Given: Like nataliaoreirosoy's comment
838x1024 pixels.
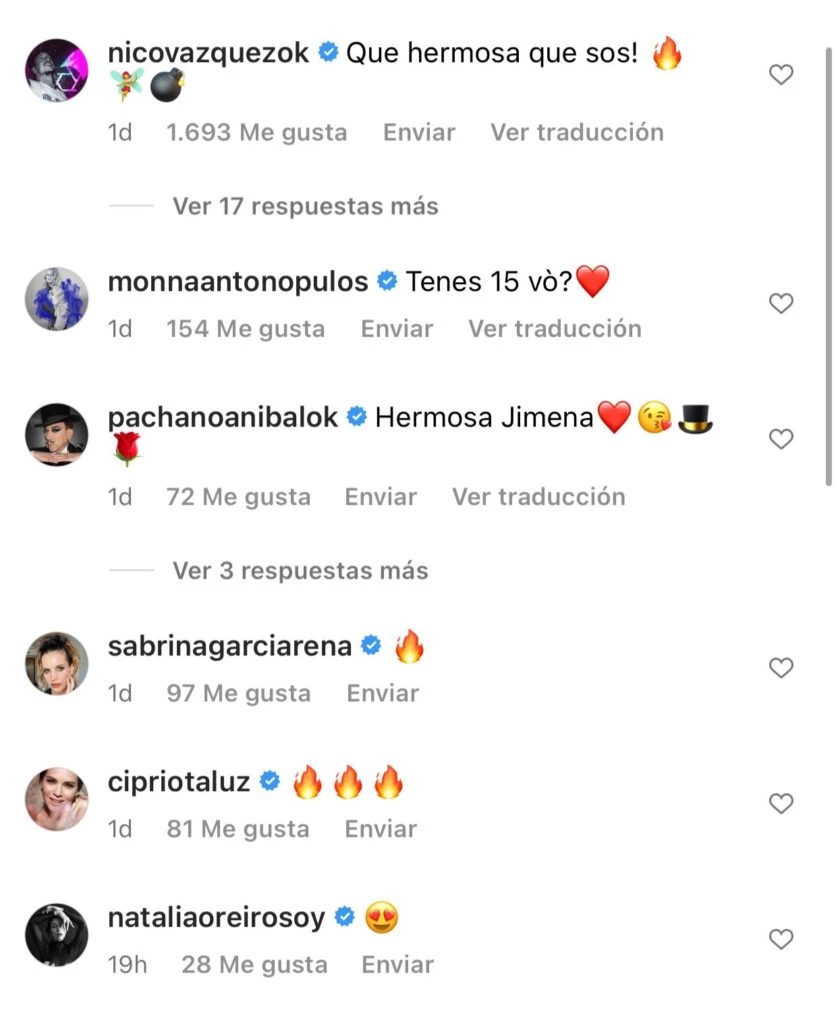Looking at the screenshot, I should pos(780,939).
